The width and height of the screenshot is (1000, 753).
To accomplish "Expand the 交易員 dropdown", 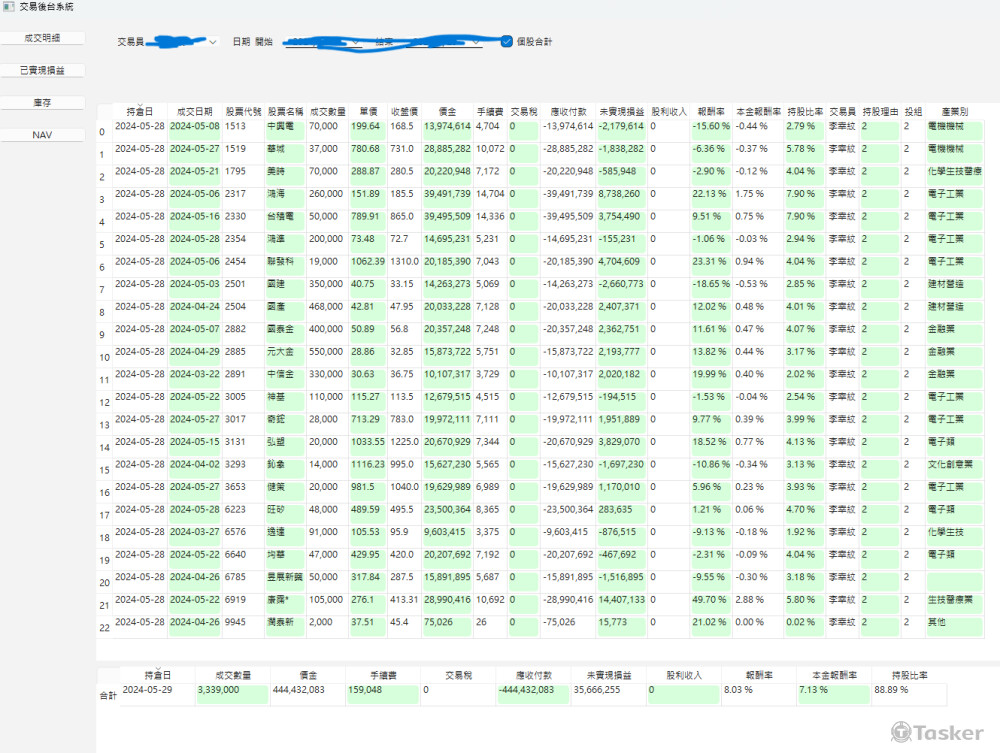I will pos(212,43).
